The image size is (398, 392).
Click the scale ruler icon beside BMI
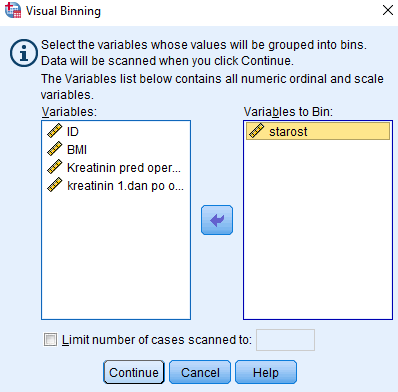(55, 149)
